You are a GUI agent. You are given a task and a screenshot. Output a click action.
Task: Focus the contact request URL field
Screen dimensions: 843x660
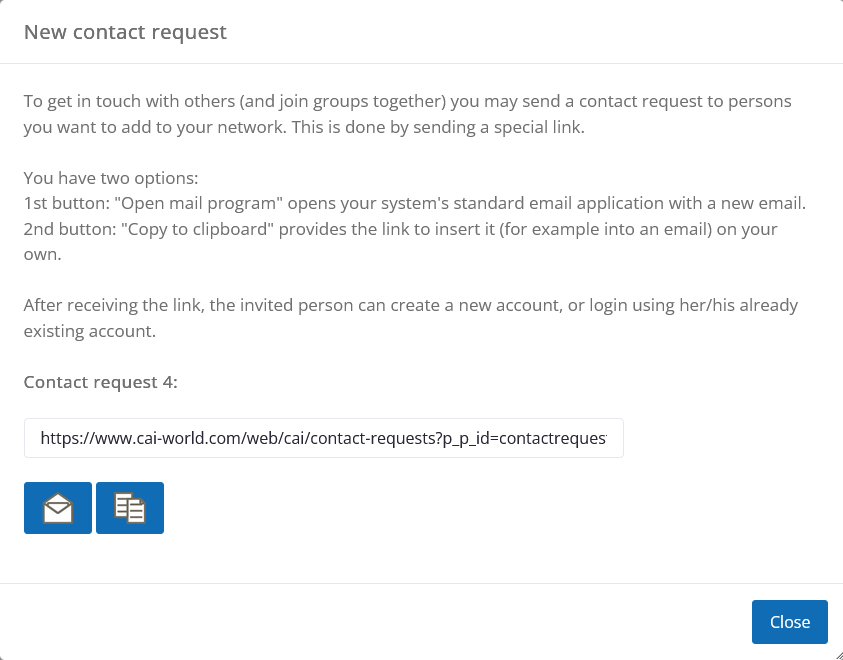coord(324,438)
